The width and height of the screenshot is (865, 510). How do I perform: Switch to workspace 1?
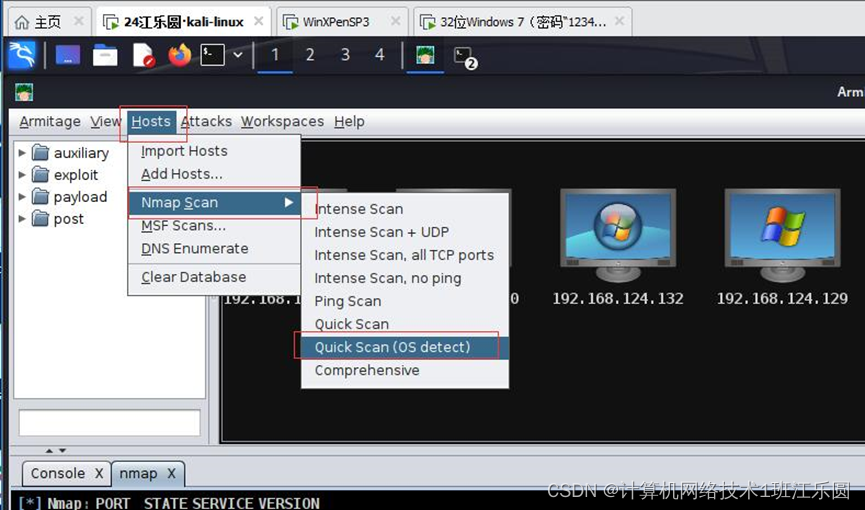275,55
